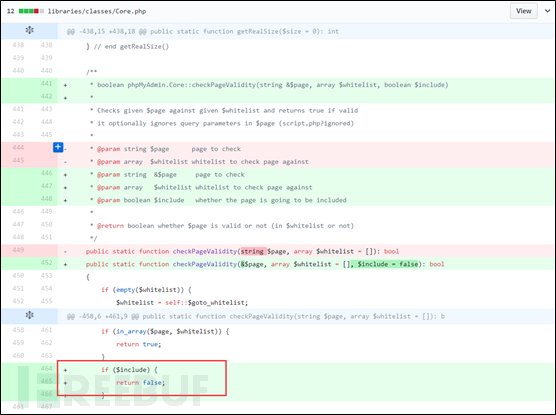Click 'it optionally ignores query parameters' comment
The width and height of the screenshot is (556, 415).
(222, 123)
